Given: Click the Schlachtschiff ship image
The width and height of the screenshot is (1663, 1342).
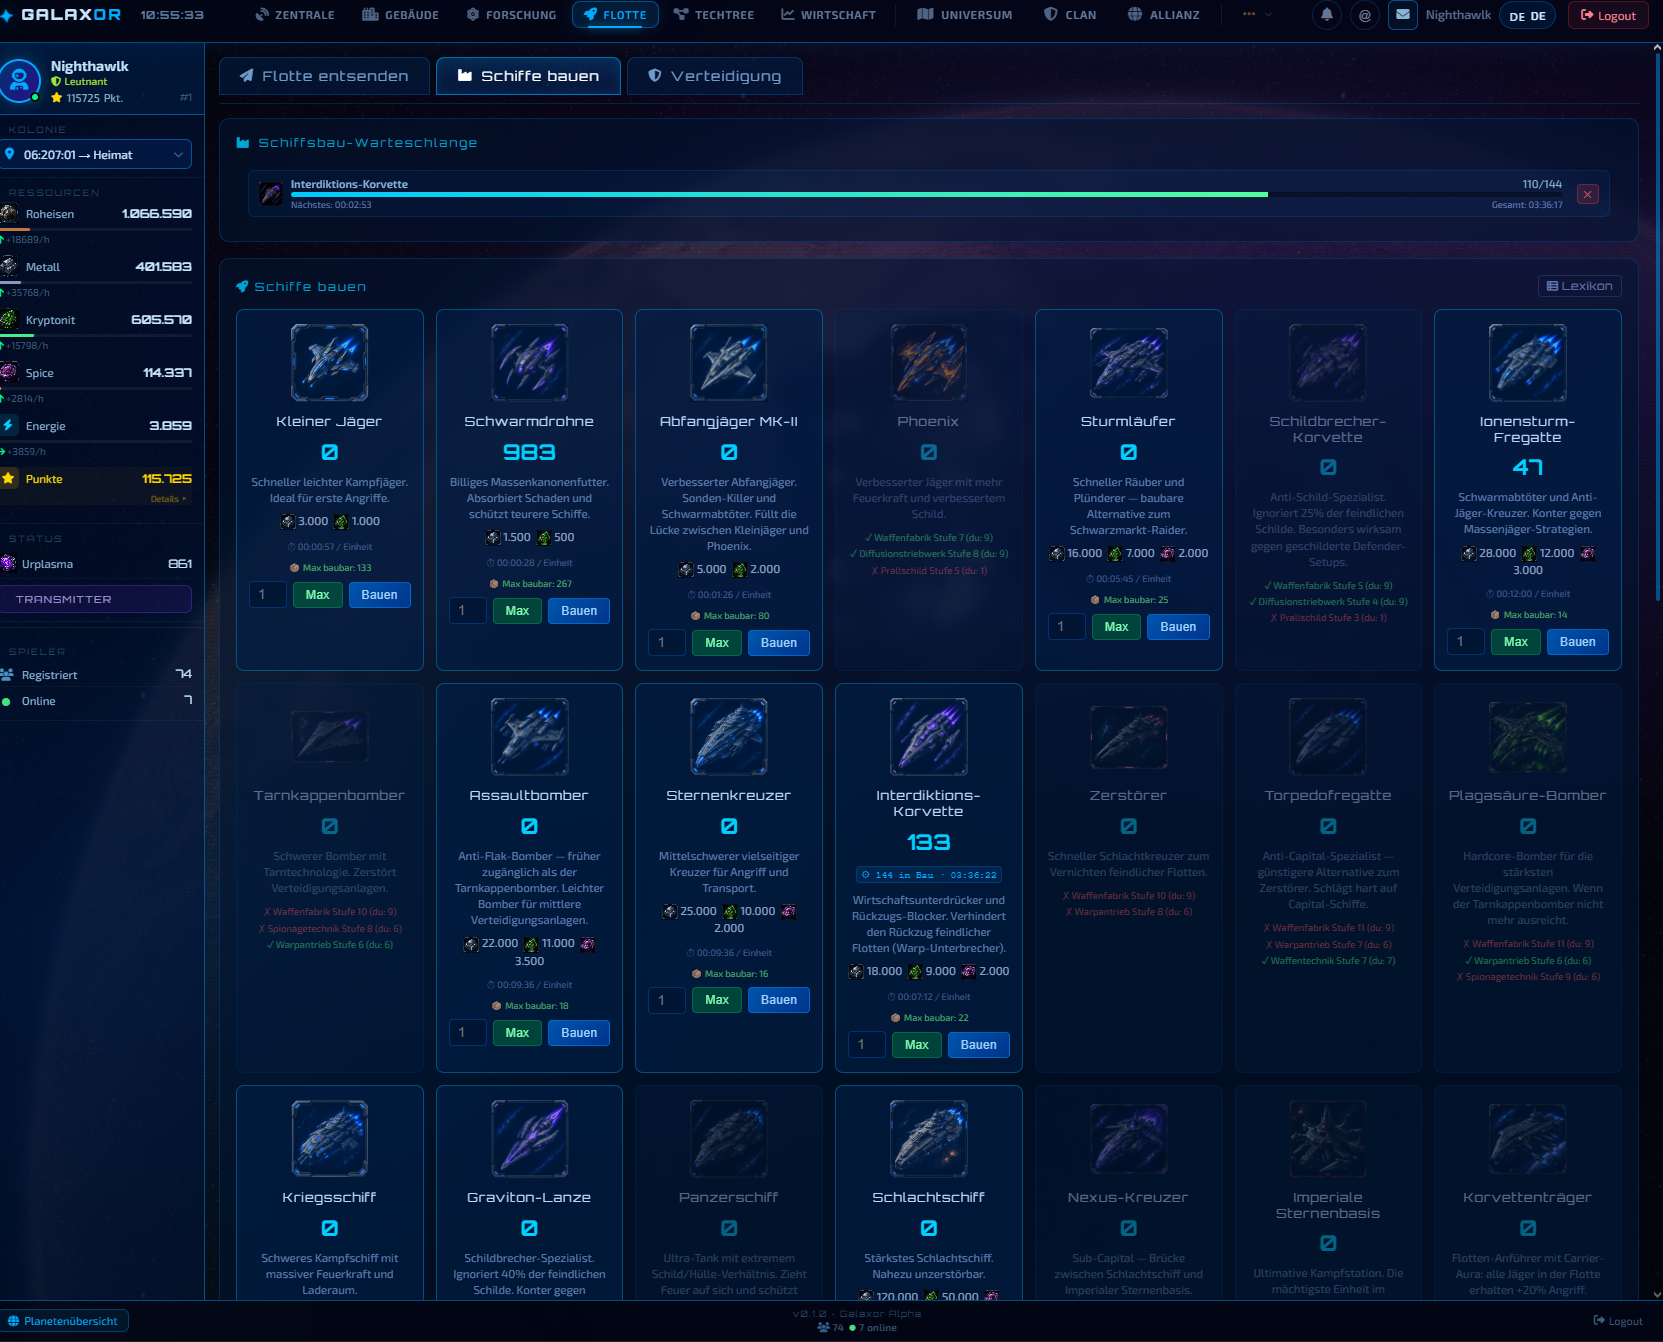Looking at the screenshot, I should coord(928,1138).
